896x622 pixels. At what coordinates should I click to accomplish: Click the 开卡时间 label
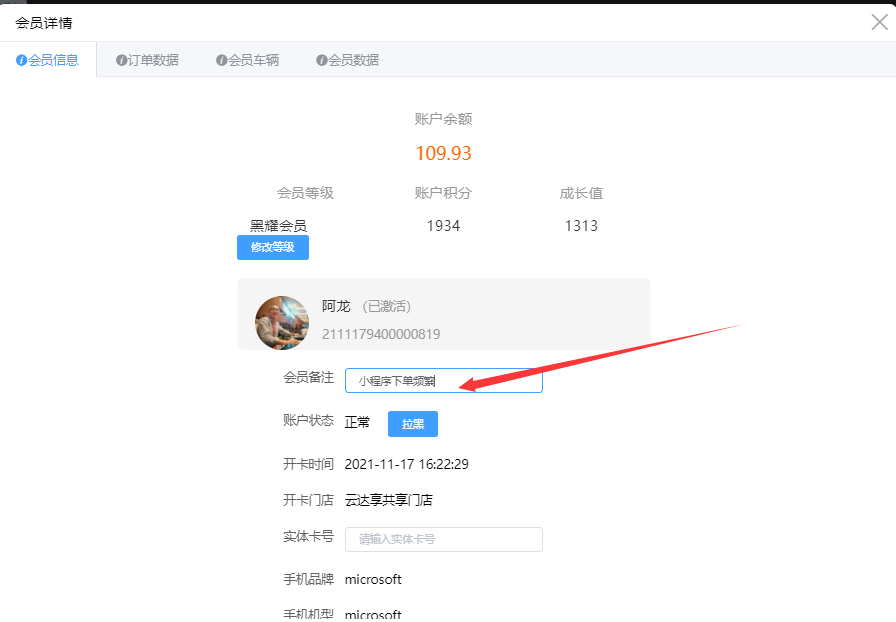coord(309,464)
